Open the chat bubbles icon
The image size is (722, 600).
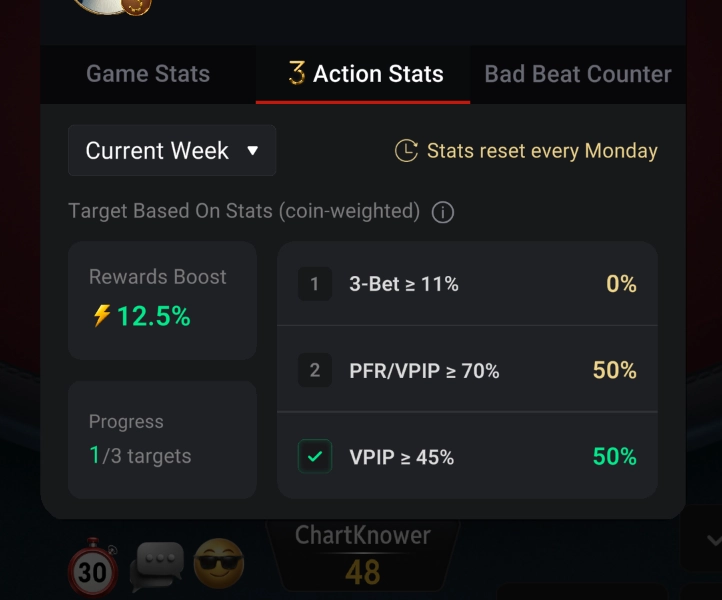pos(157,567)
